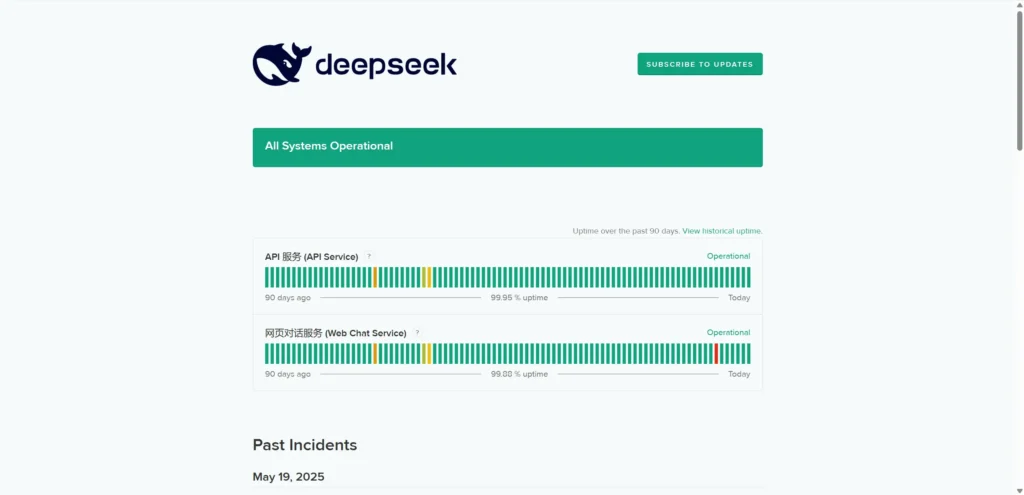
Task: Click today's rightmost bar in API Service
Action: tap(748, 277)
